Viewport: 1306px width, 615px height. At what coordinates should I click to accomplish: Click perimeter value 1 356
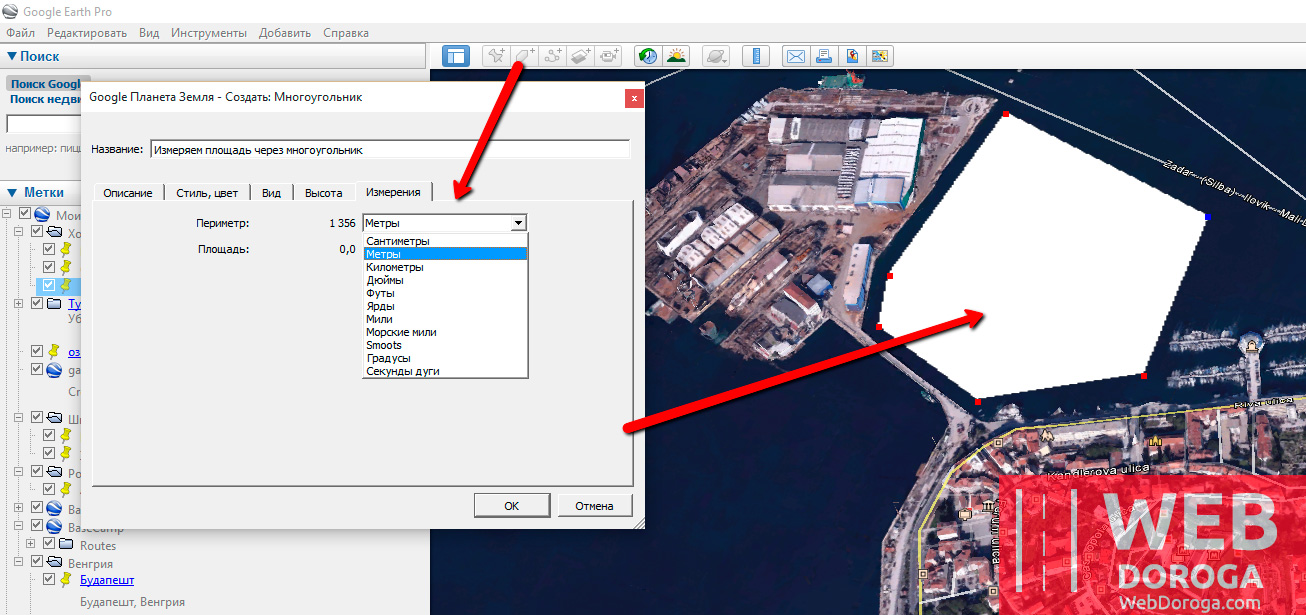[342, 223]
